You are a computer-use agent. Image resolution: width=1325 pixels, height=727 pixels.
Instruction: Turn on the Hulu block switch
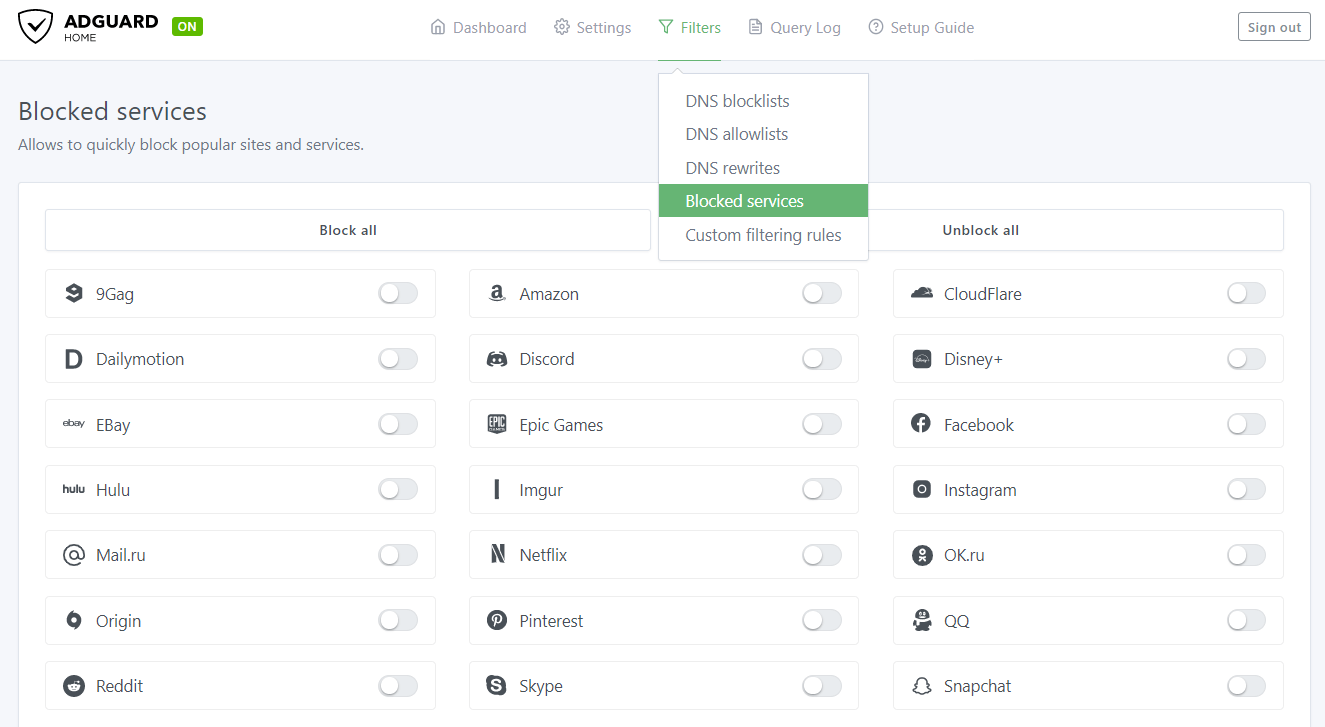coord(398,489)
